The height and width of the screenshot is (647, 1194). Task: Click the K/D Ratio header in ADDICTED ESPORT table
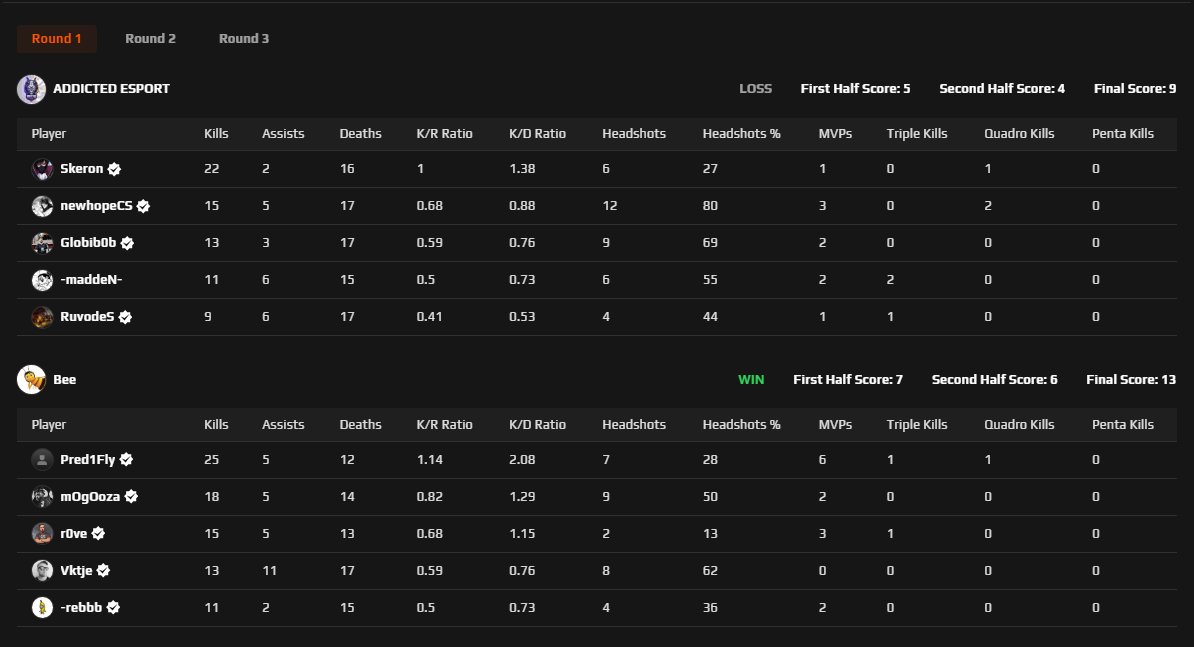(x=538, y=134)
